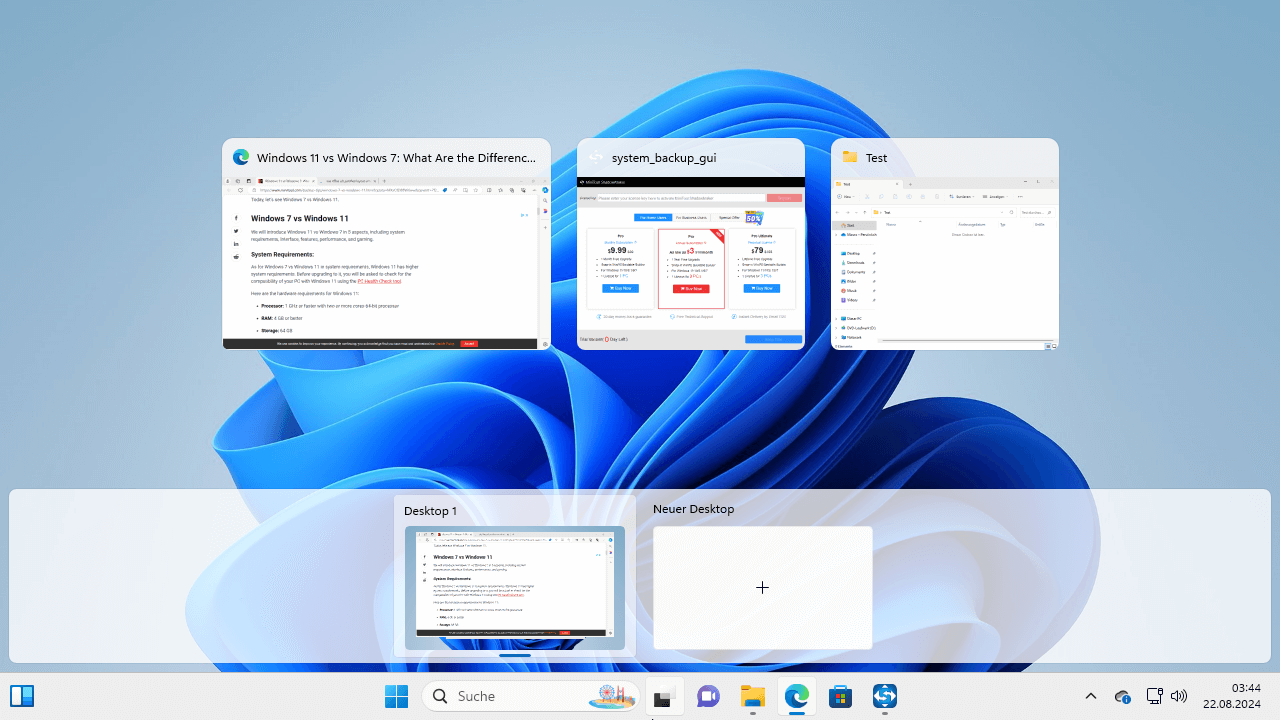Toggle Task View with its taskbar icon
Screen dimensions: 1280x720
tap(664, 696)
